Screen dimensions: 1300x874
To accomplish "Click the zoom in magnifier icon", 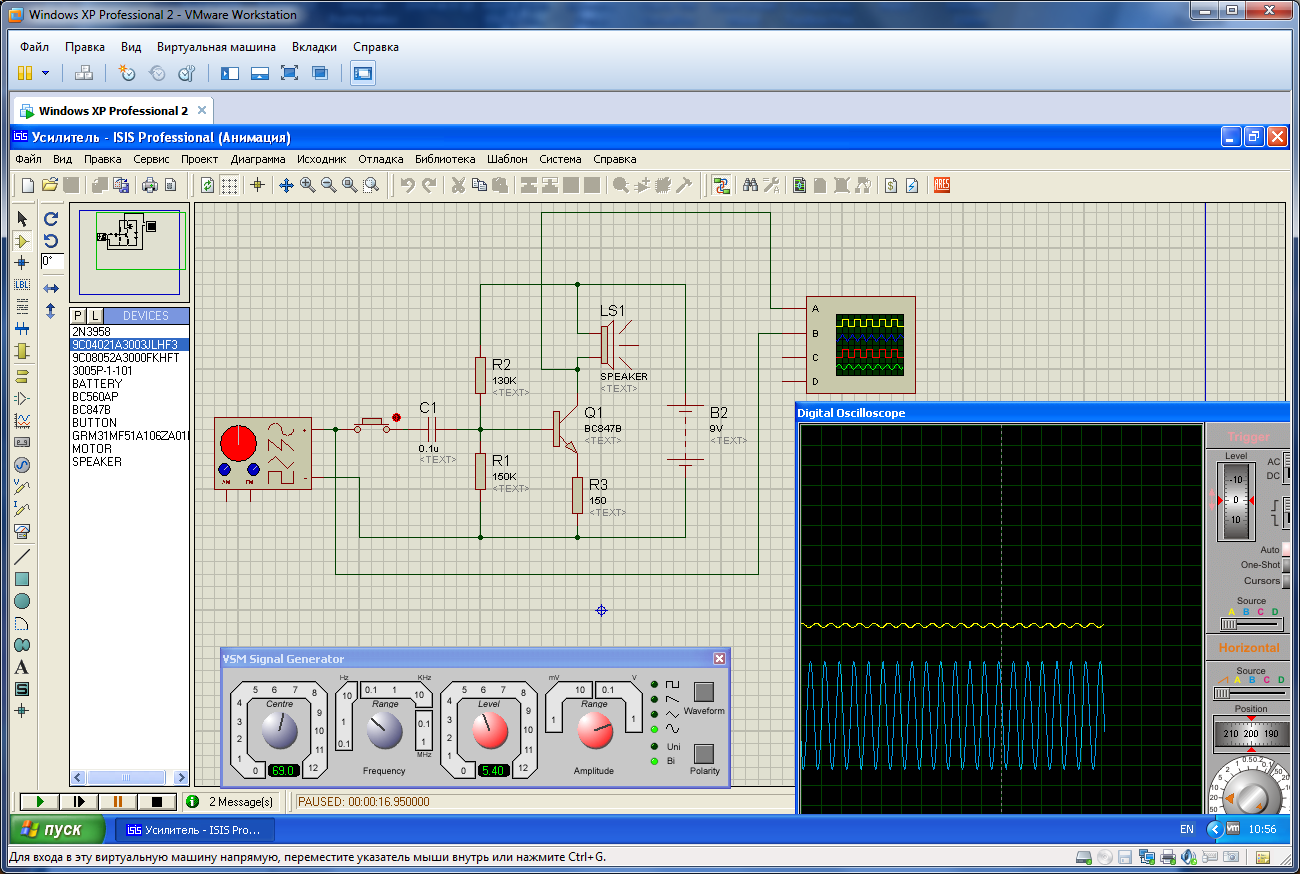I will [307, 185].
